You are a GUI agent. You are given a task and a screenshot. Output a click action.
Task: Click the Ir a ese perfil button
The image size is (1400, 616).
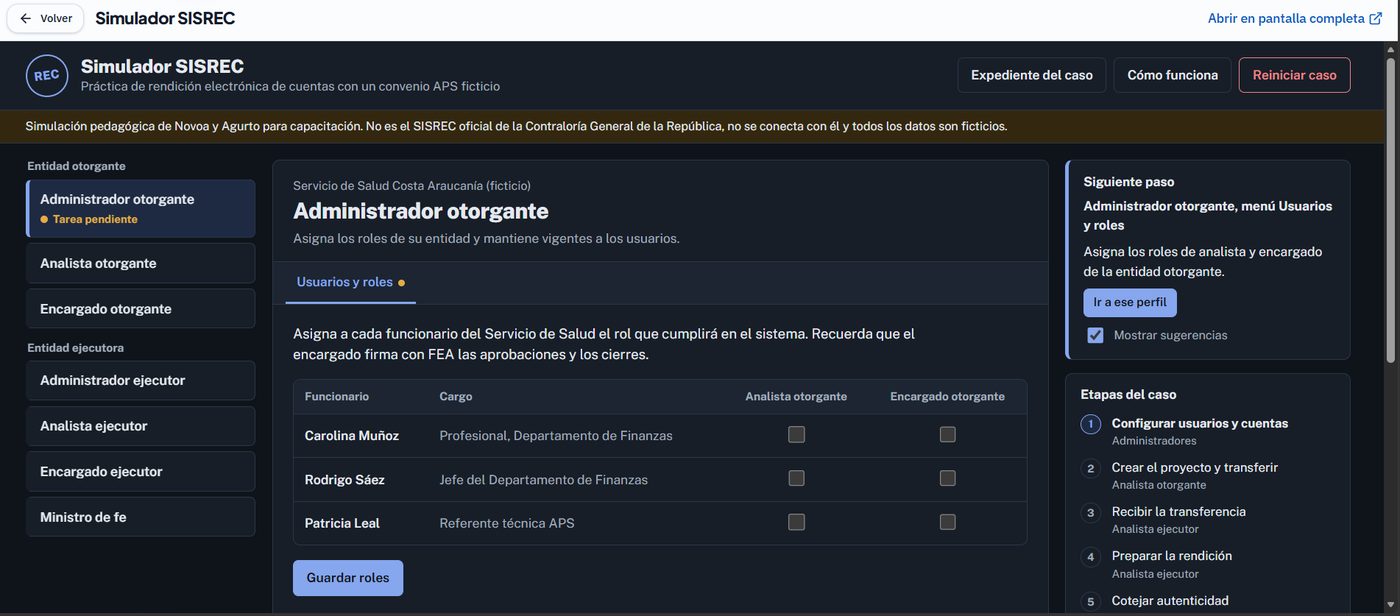[1130, 302]
